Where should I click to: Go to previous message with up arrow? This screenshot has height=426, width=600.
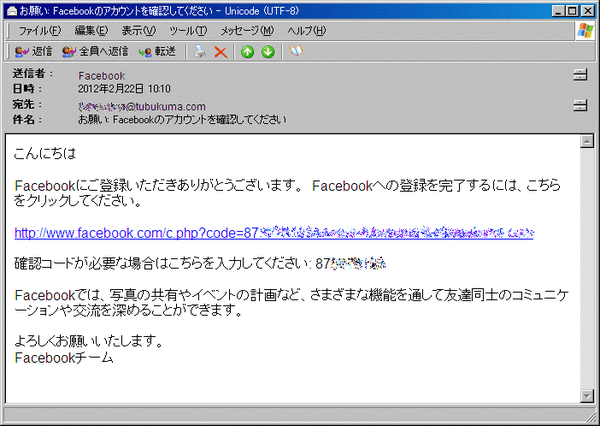click(248, 52)
